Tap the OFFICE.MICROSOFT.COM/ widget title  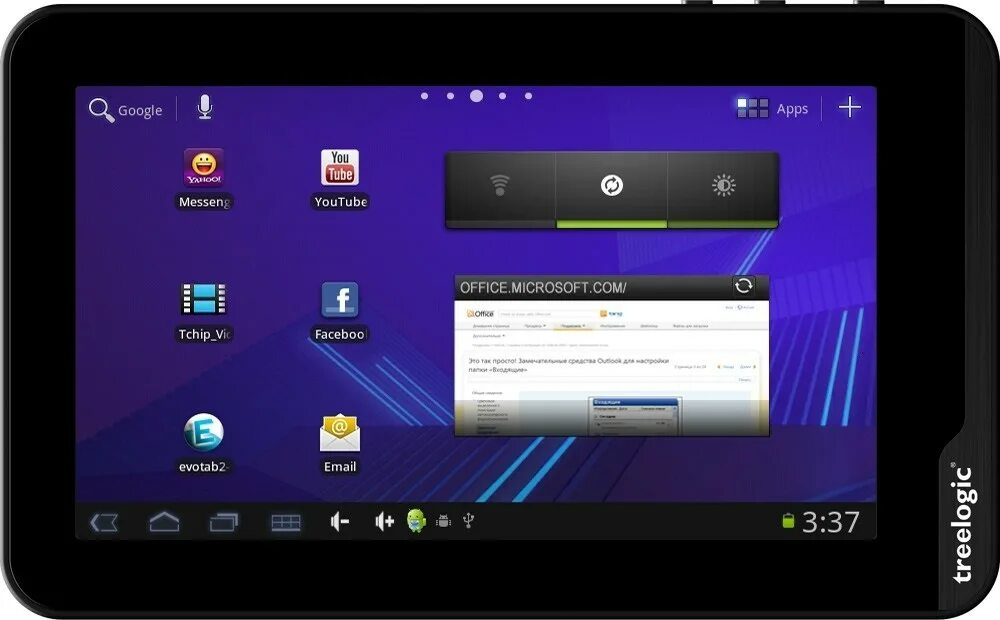point(543,288)
